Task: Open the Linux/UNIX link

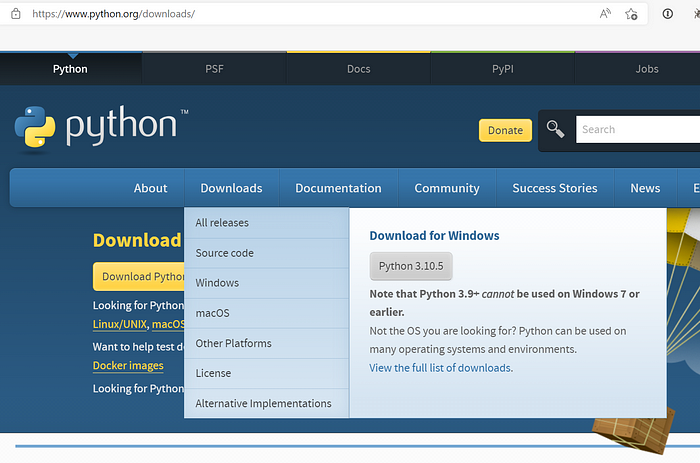Action: pos(120,324)
